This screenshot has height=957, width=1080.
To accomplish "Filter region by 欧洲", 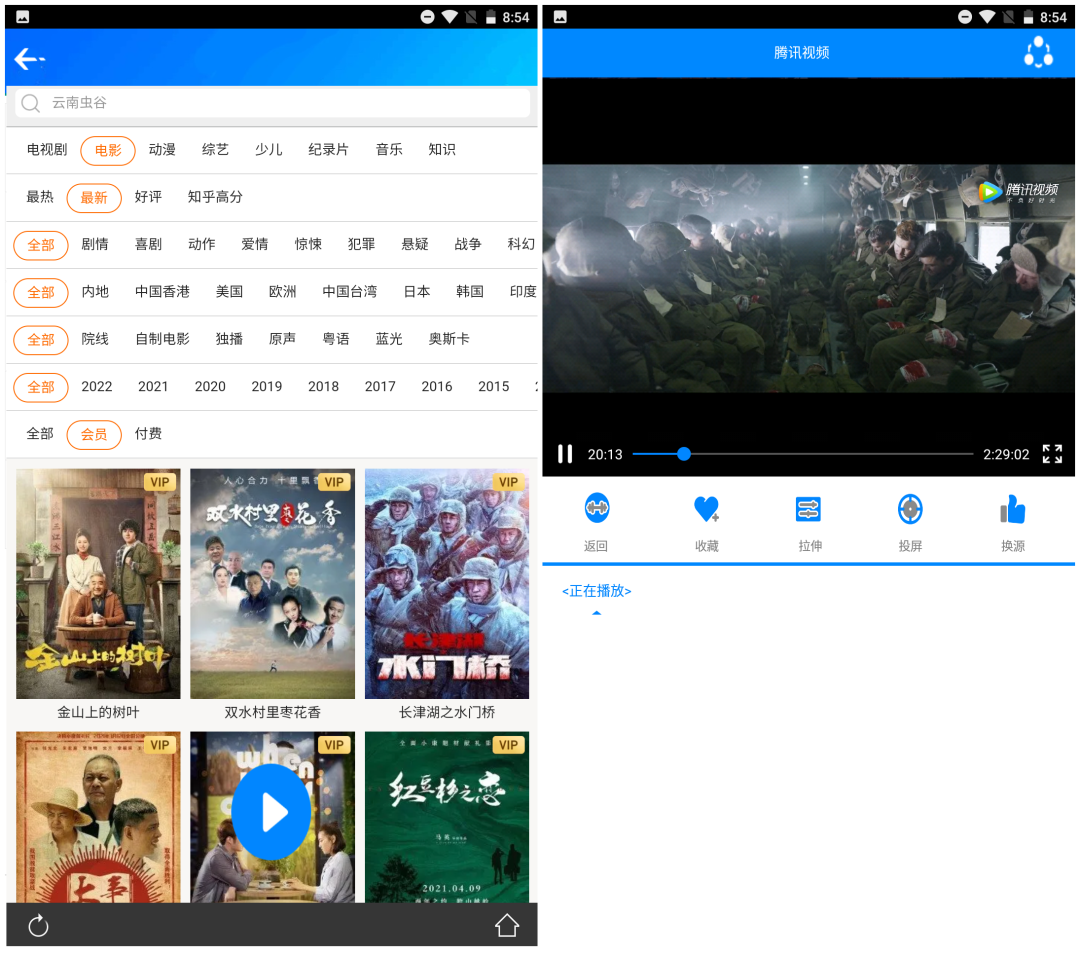I will 282,291.
